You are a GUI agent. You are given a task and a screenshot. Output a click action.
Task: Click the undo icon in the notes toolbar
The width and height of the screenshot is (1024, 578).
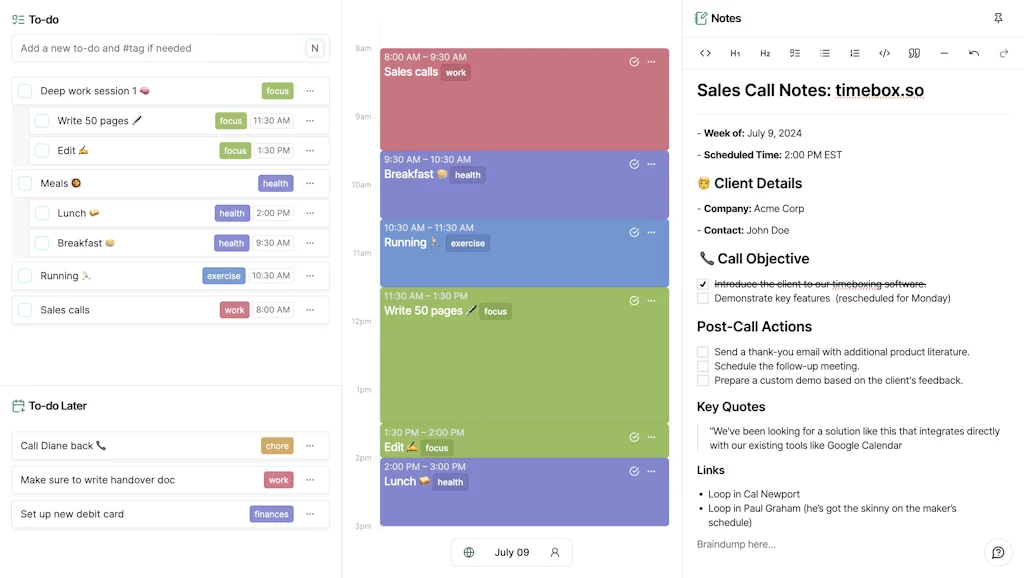(x=973, y=53)
